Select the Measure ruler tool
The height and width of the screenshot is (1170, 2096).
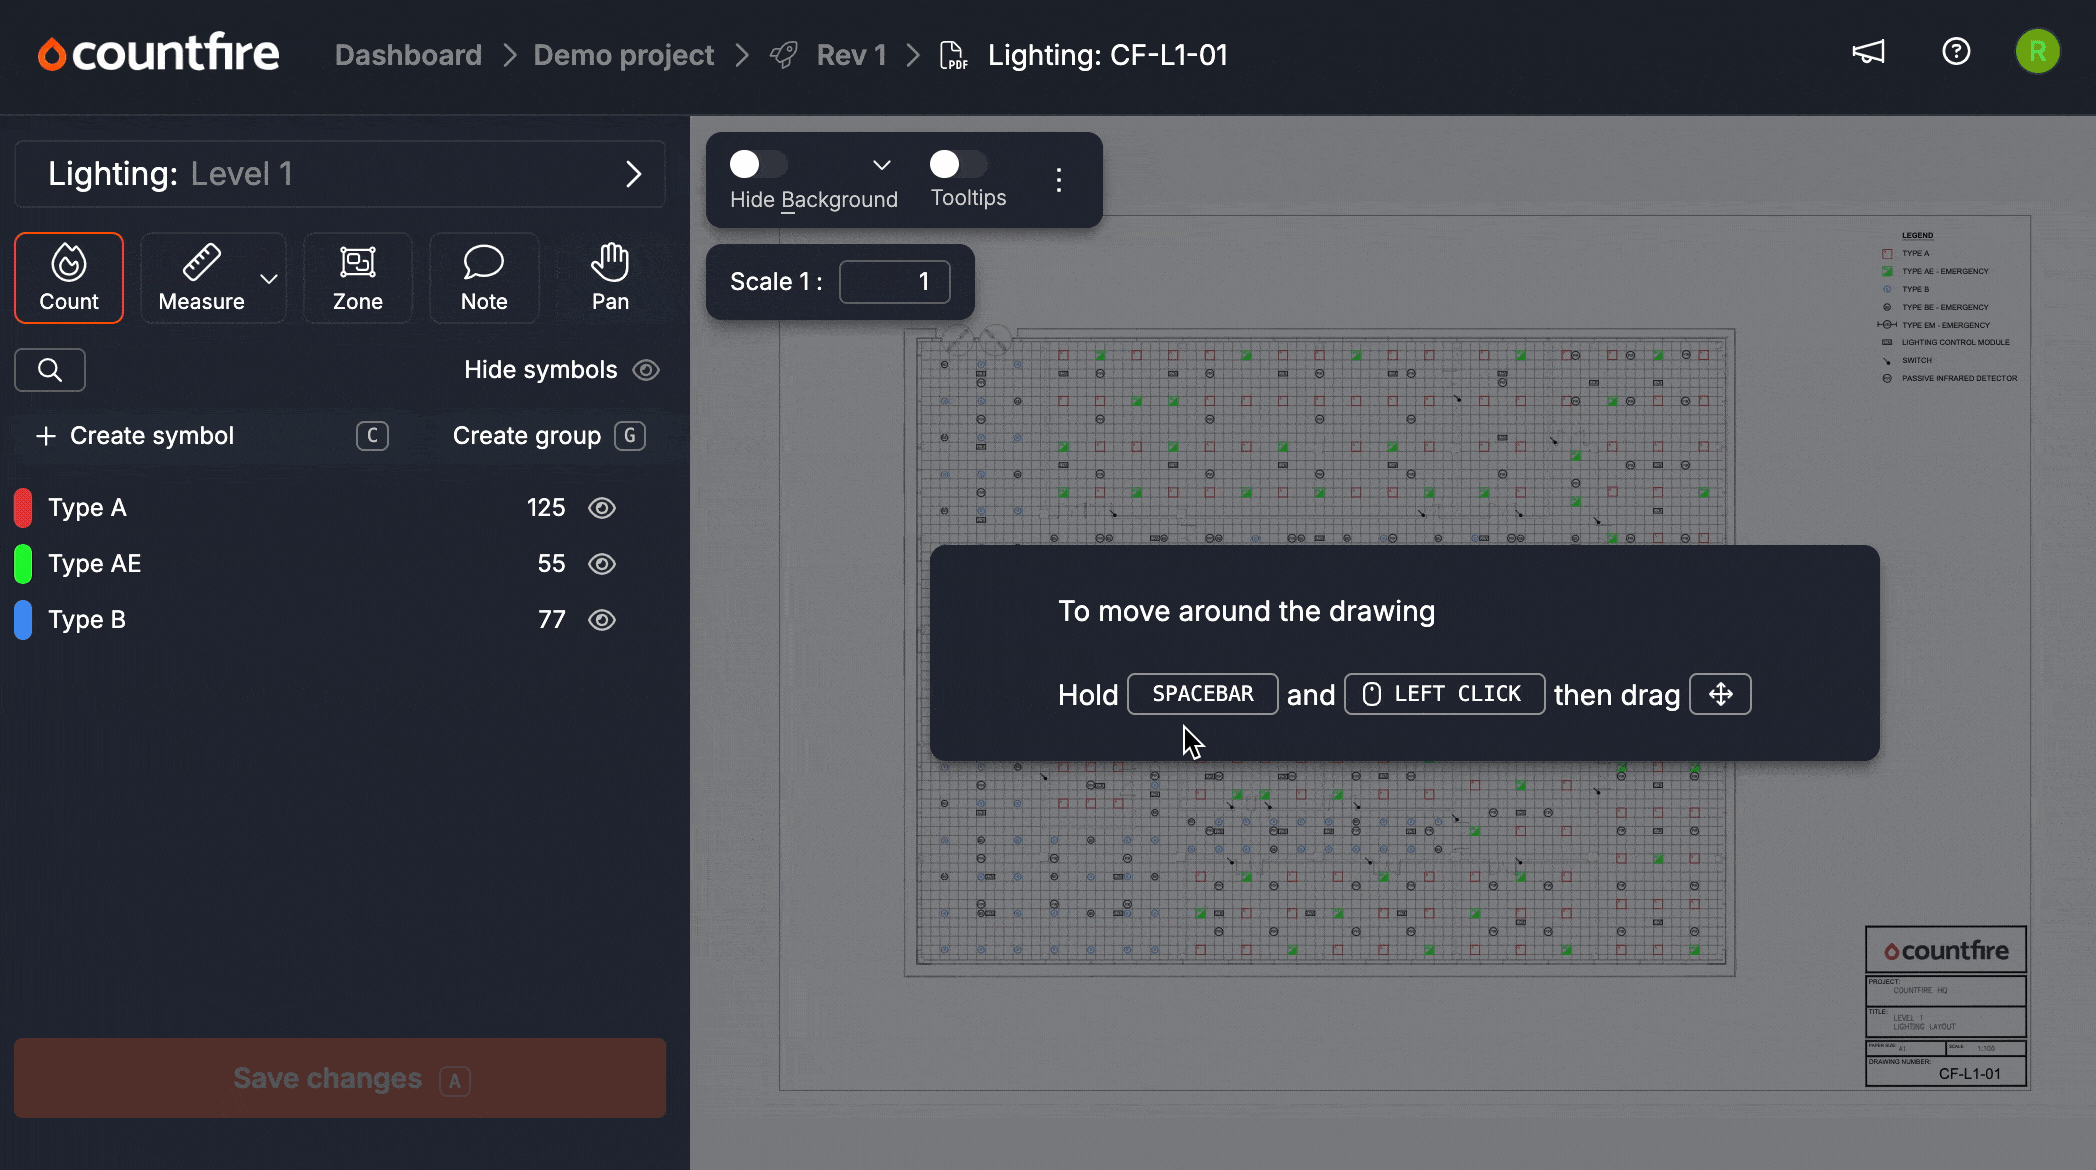tap(201, 278)
